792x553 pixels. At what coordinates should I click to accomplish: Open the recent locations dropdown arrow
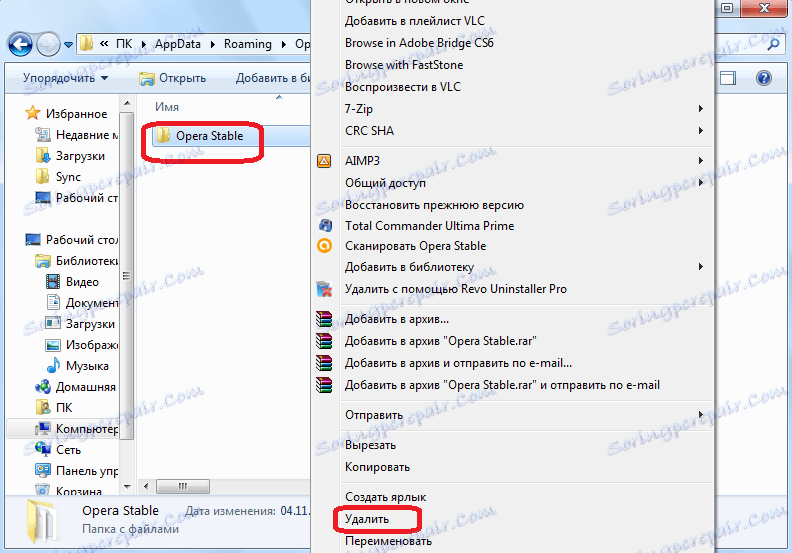(x=68, y=45)
